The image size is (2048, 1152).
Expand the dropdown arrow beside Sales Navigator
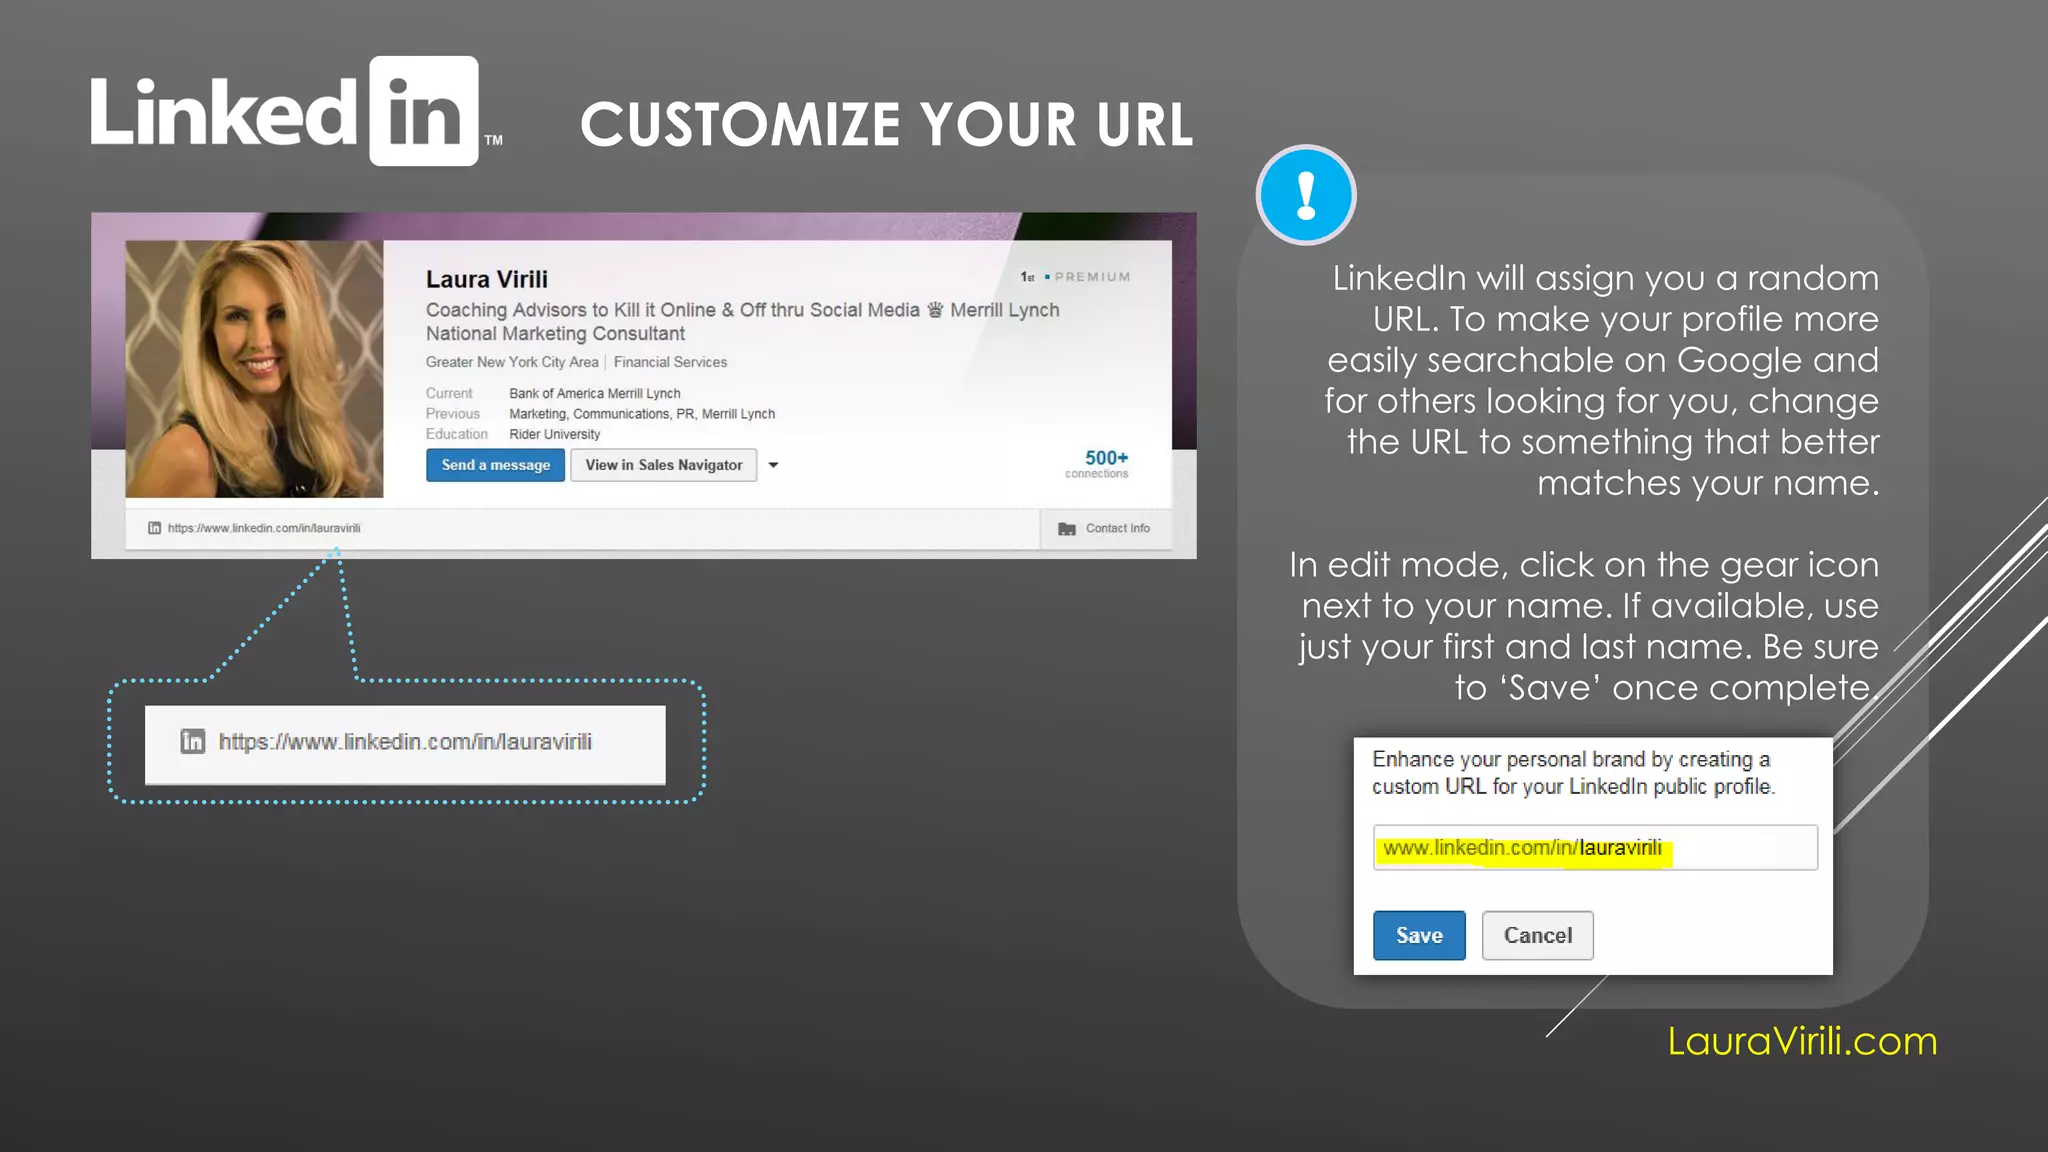tap(773, 465)
